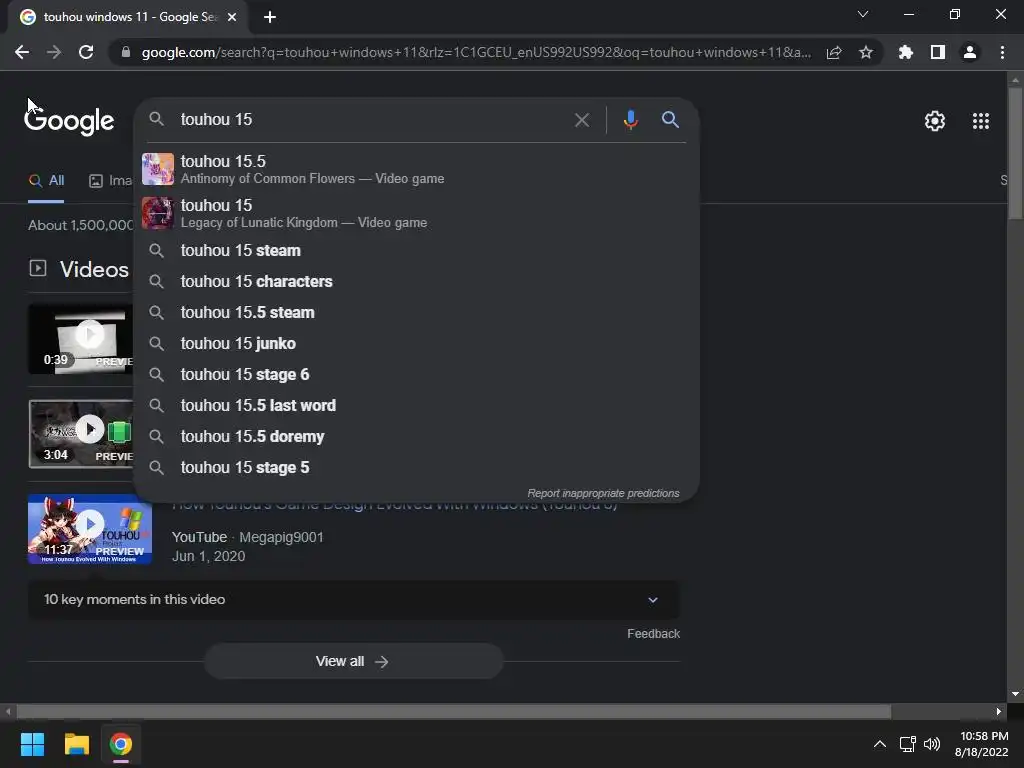This screenshot has width=1024, height=768.
Task: Switch to the All results tab
Action: point(46,181)
